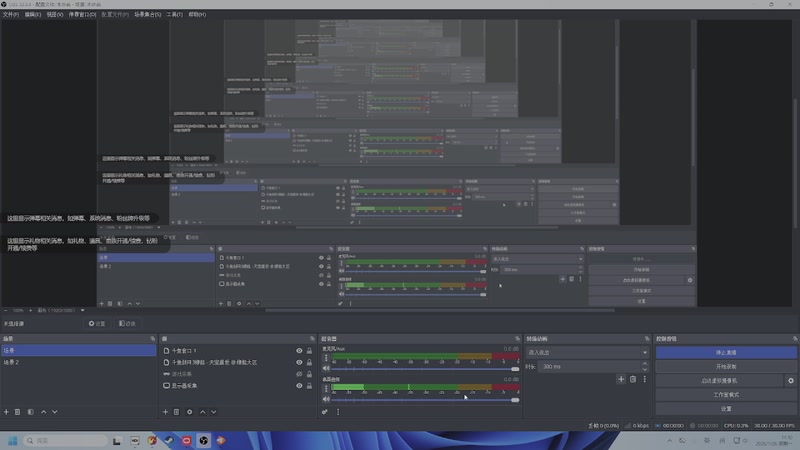Open OBS Studio from the taskbar
This screenshot has height=450, width=800.
click(x=204, y=440)
